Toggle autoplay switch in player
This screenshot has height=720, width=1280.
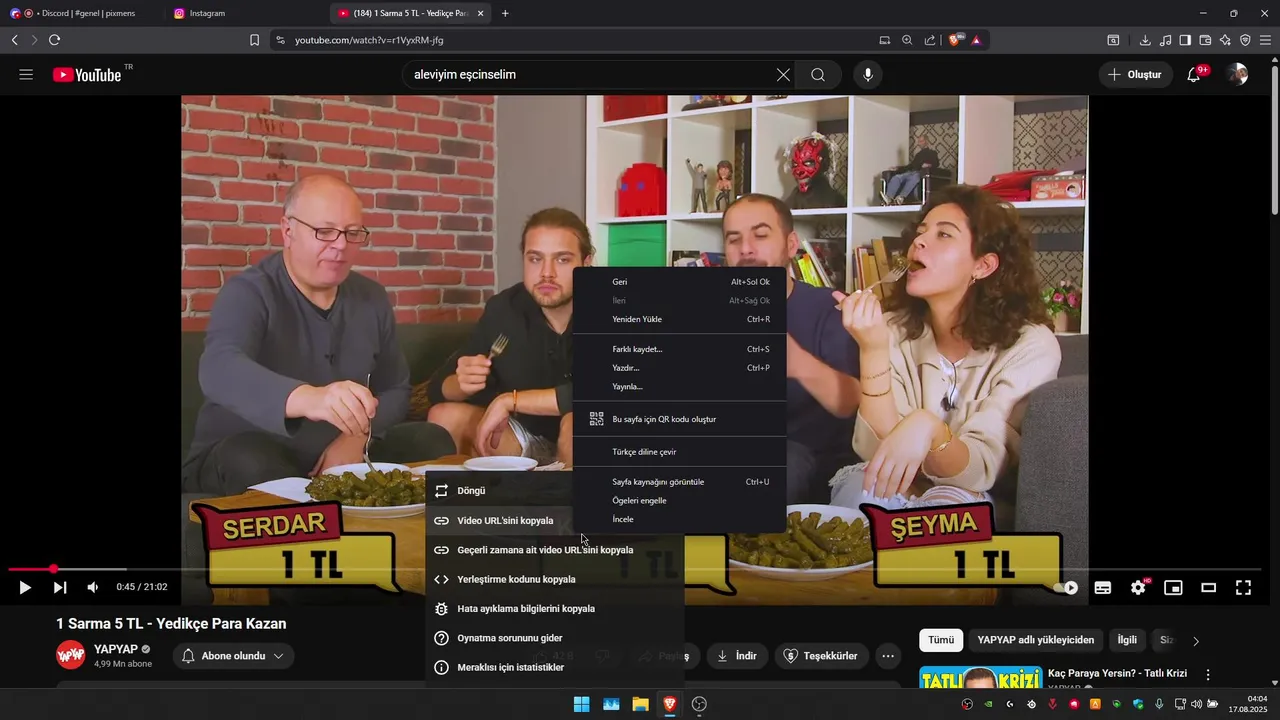point(1066,588)
